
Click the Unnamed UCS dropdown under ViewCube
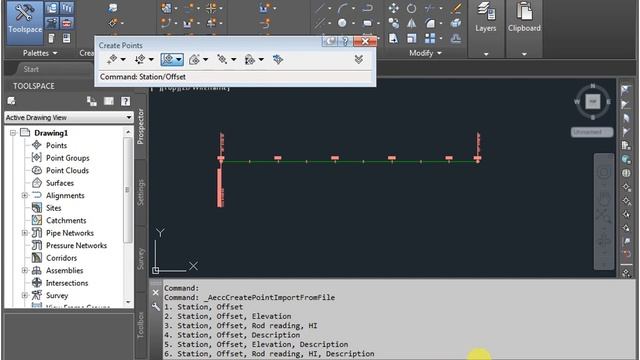pos(591,132)
